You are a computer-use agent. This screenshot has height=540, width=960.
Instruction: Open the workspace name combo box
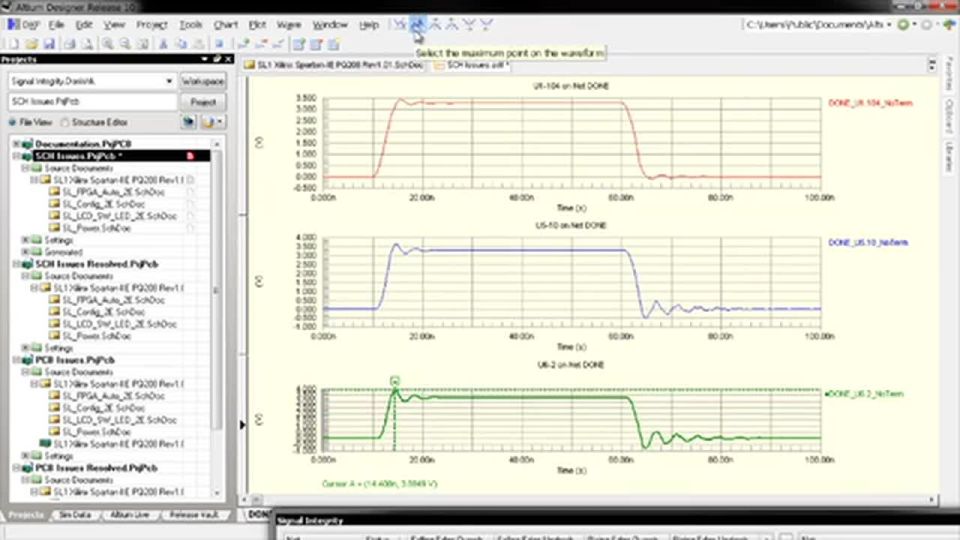coord(92,81)
